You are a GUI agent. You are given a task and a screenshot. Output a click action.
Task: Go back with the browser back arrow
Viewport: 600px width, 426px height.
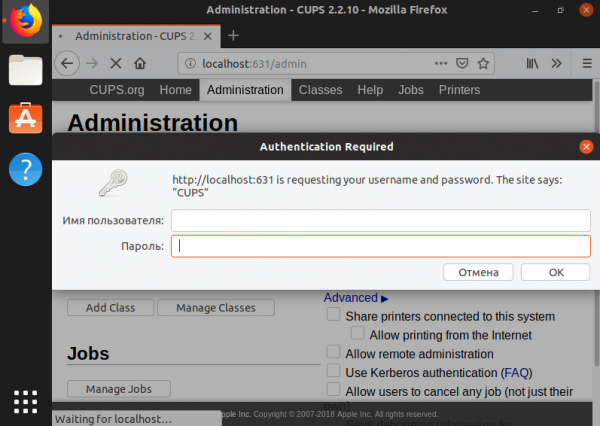[67, 63]
